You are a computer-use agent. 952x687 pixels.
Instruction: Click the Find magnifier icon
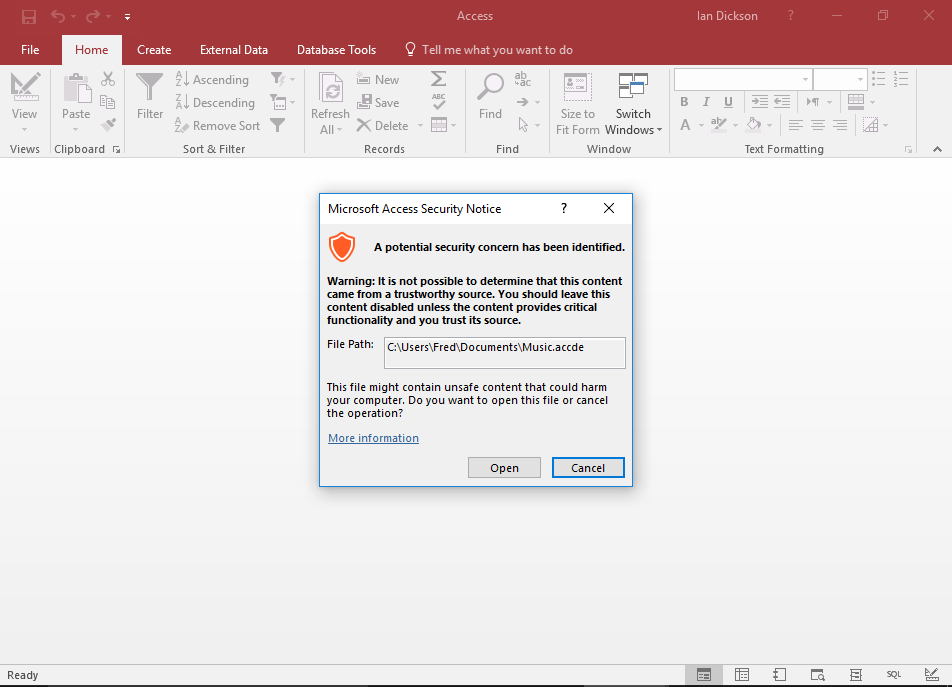coord(490,87)
